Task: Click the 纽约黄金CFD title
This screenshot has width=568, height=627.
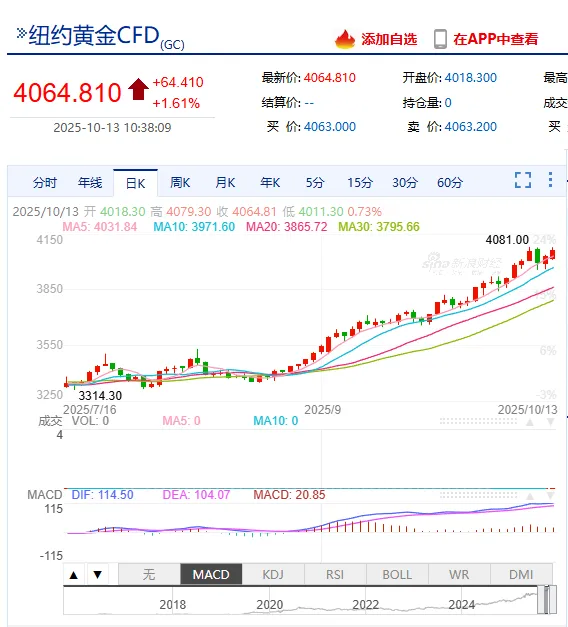Action: point(94,35)
